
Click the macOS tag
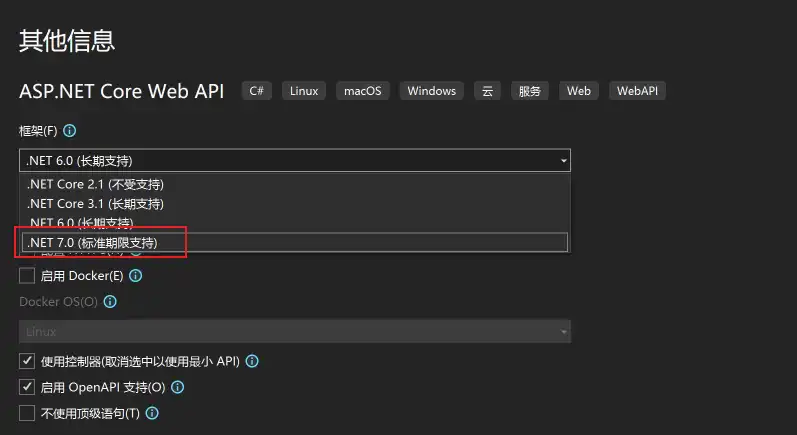pyautogui.click(x=362, y=91)
